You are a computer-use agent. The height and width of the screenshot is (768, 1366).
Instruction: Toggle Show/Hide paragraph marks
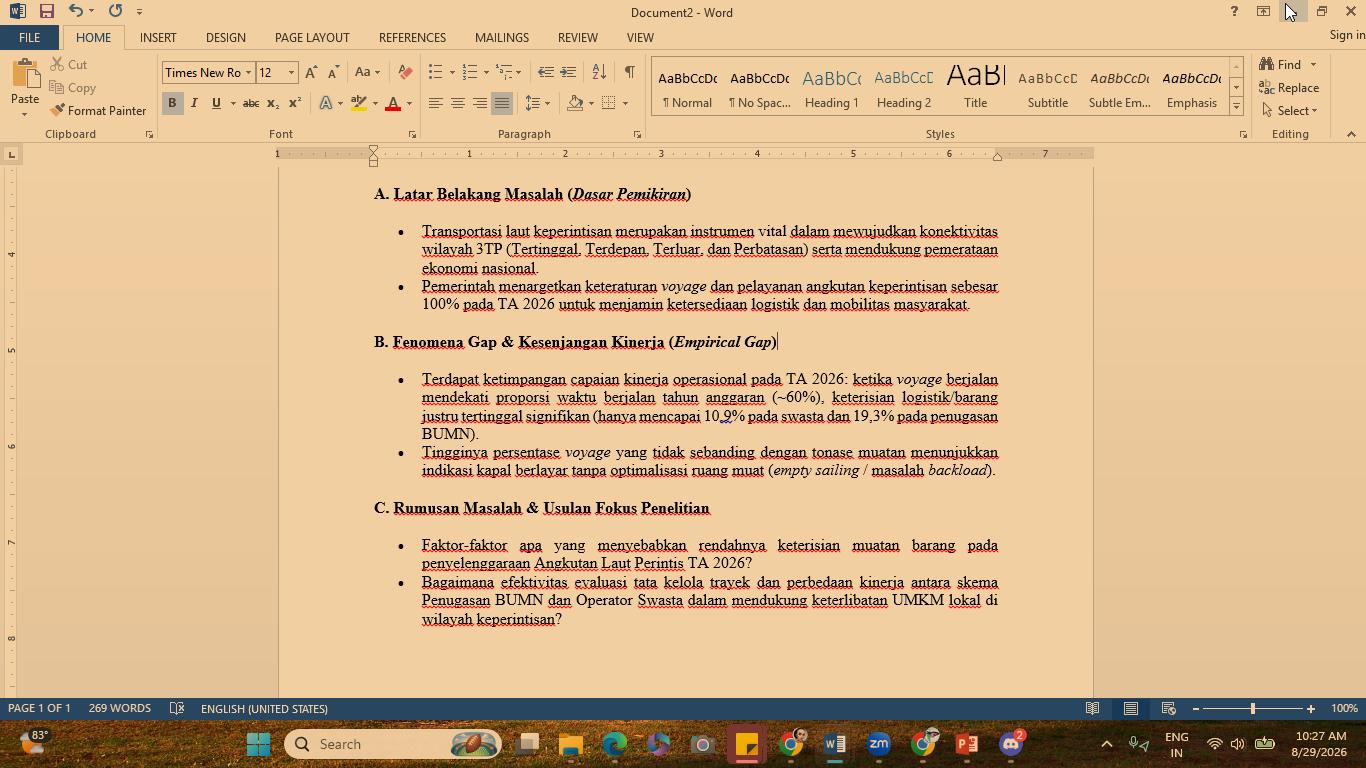629,72
